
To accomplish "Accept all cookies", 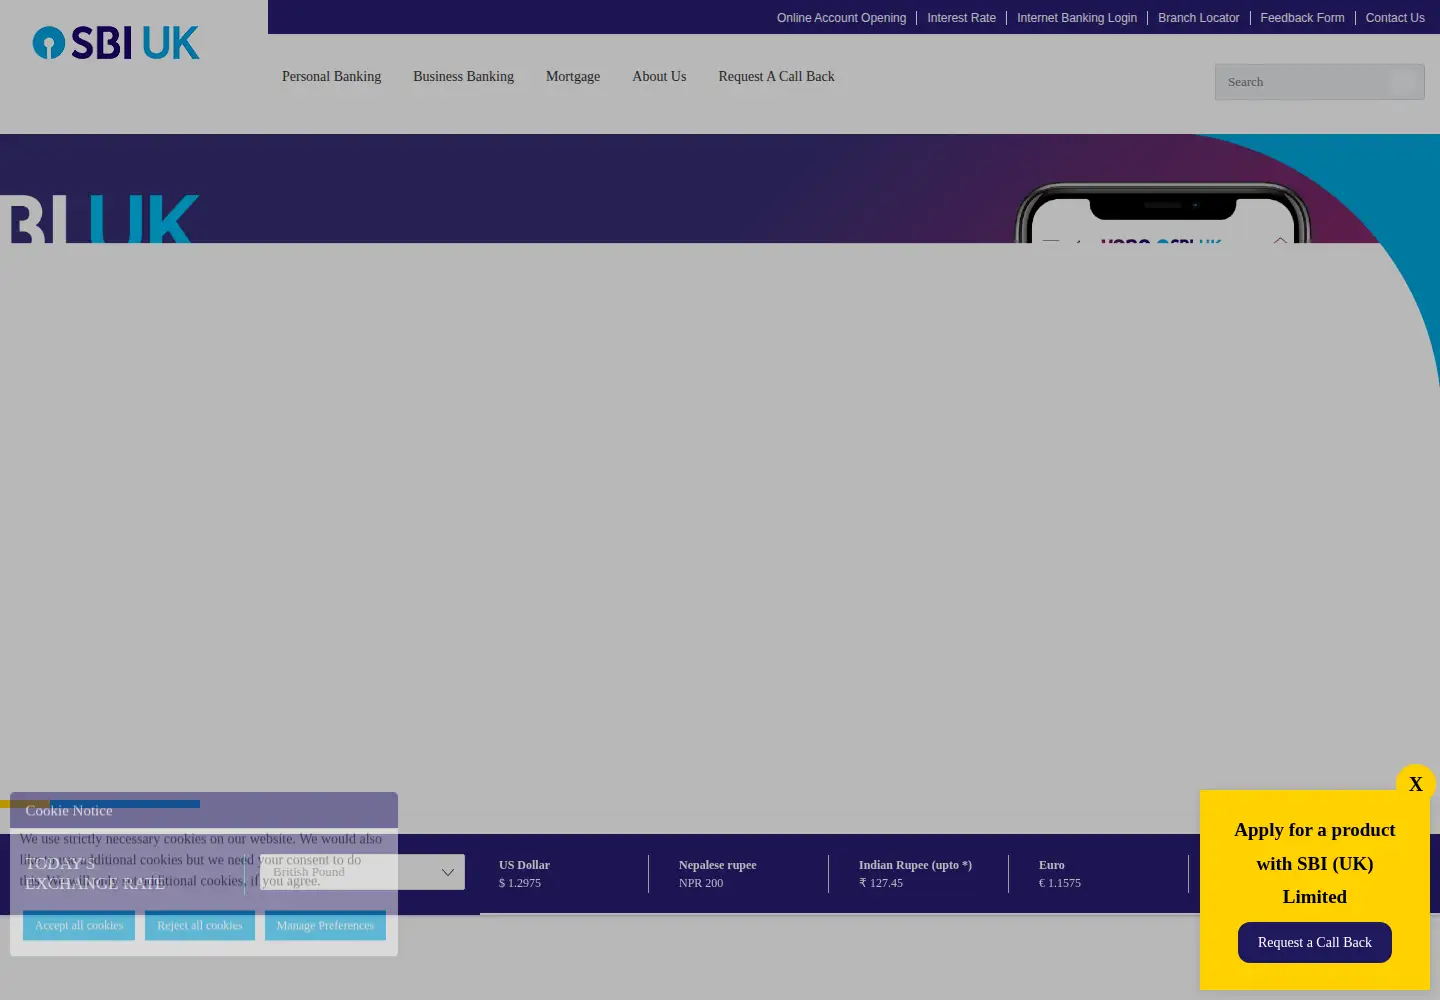I will click(x=79, y=925).
